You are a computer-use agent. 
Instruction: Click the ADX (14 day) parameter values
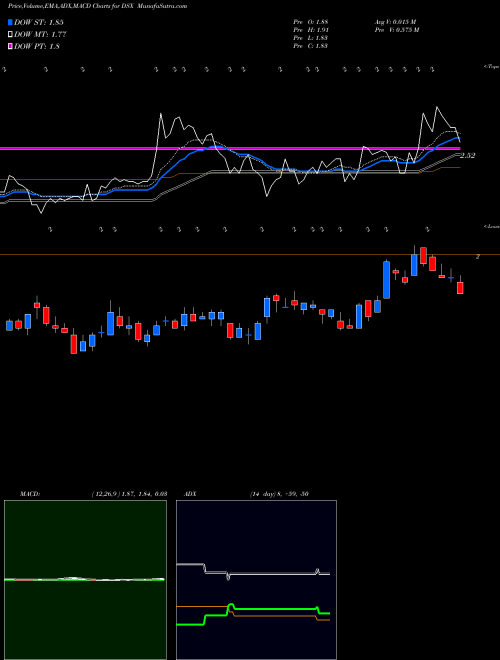279,494
